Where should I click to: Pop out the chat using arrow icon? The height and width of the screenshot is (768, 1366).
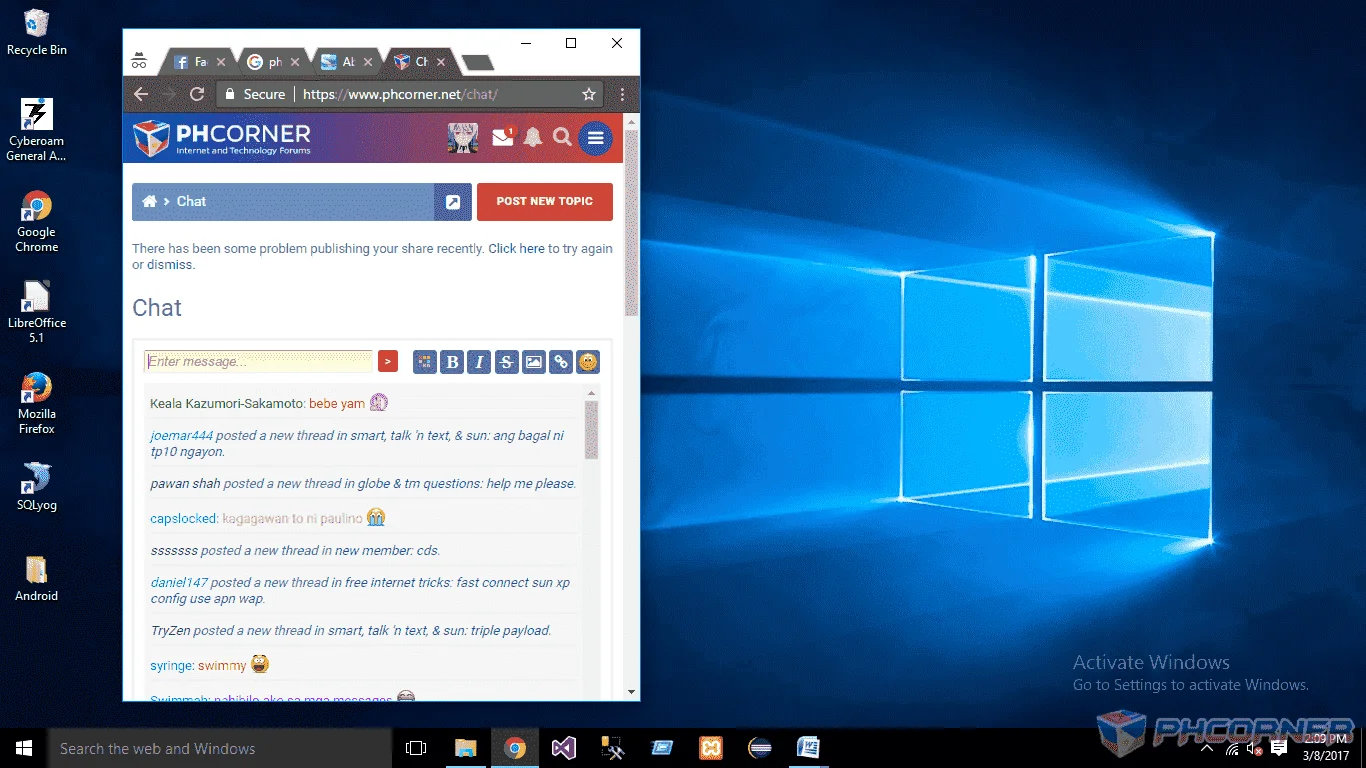click(x=453, y=202)
